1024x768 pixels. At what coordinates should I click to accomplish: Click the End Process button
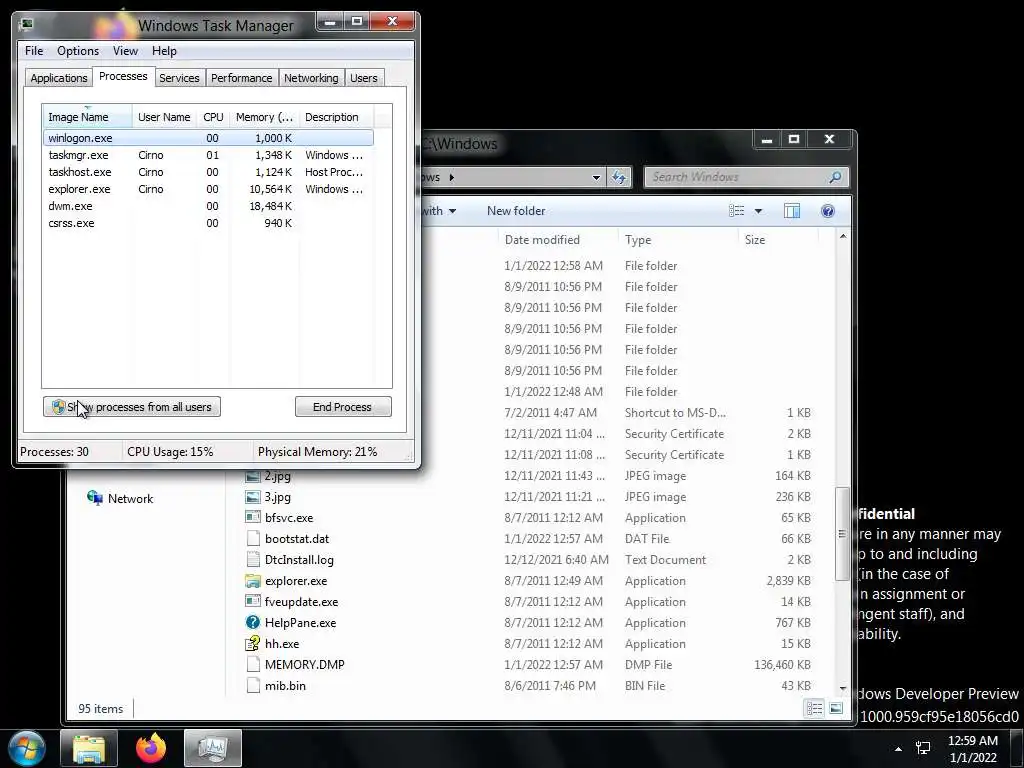[343, 407]
